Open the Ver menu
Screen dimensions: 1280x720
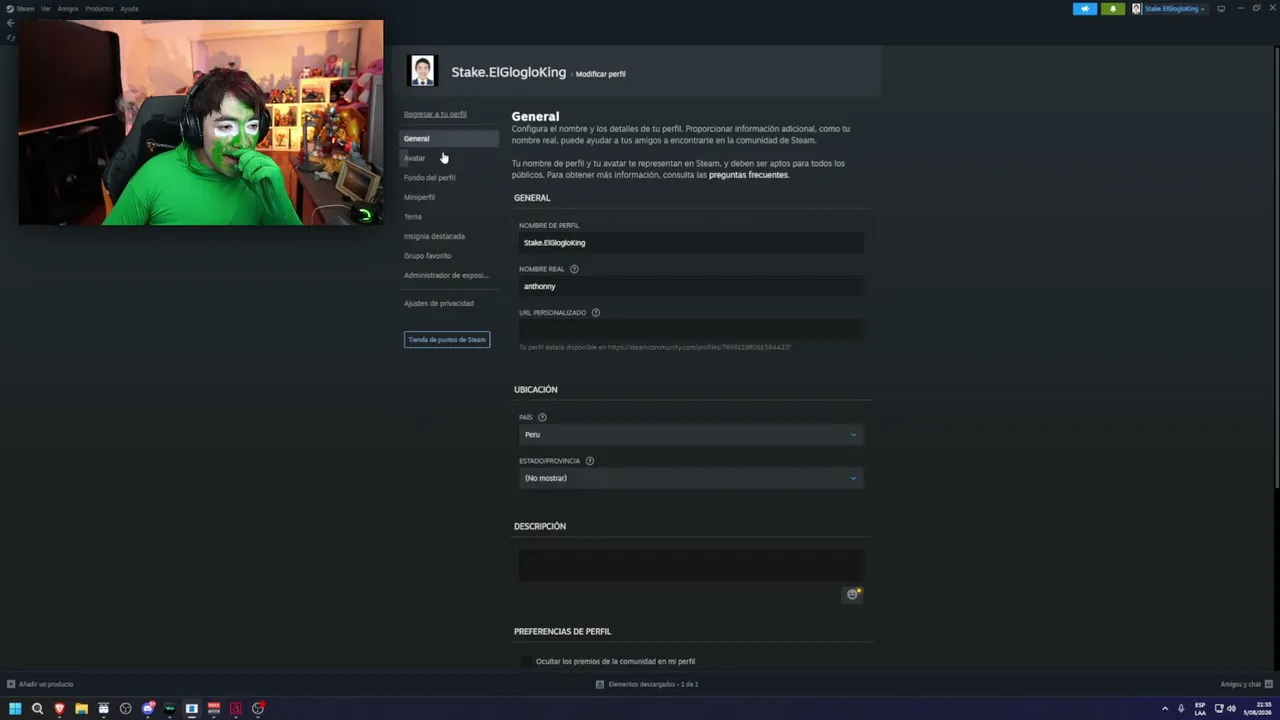(x=46, y=9)
